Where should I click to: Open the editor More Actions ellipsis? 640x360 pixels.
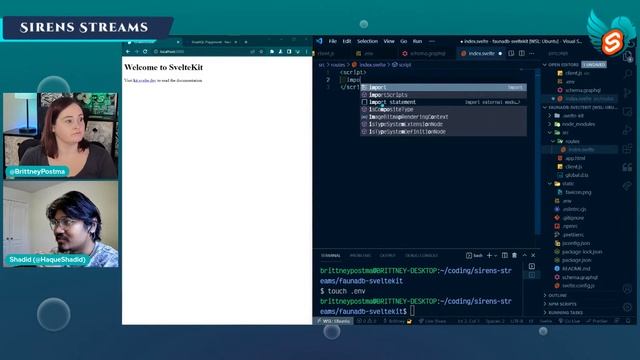pyautogui.click(x=531, y=53)
